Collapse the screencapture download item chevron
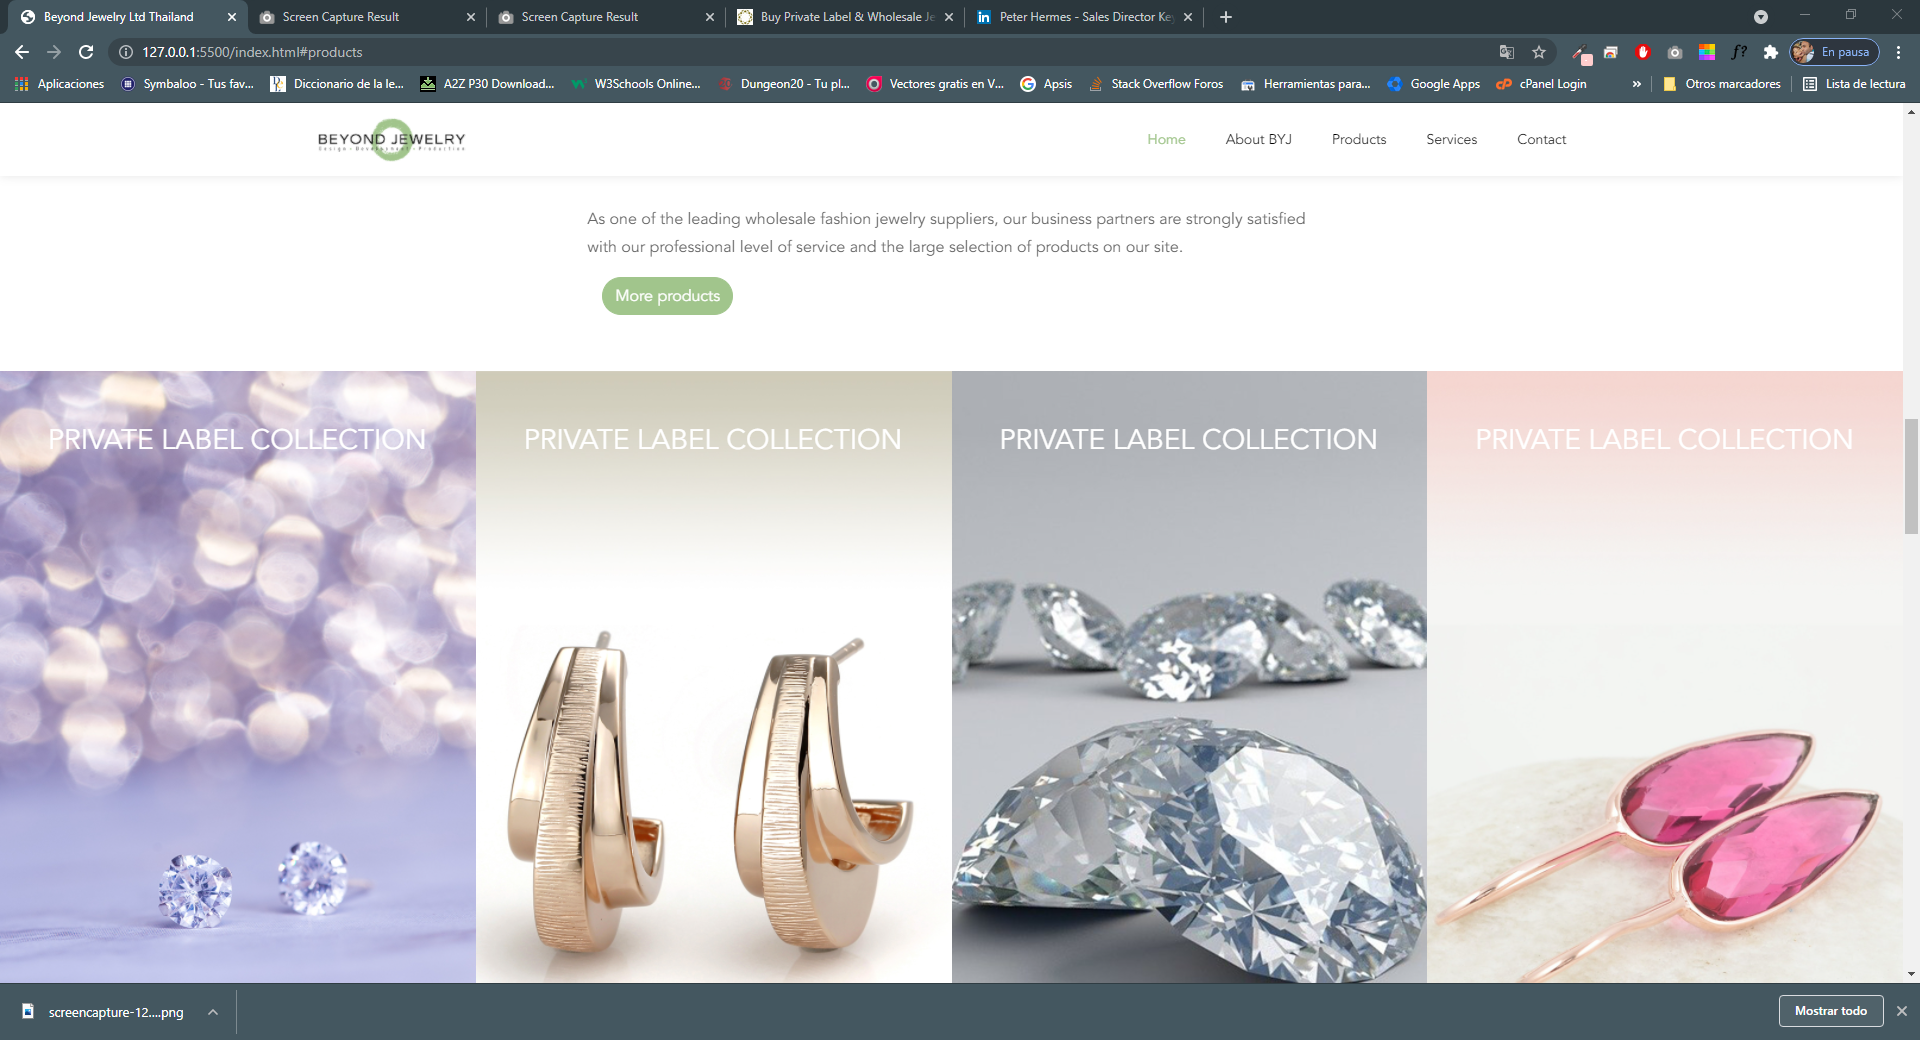 [x=211, y=1012]
